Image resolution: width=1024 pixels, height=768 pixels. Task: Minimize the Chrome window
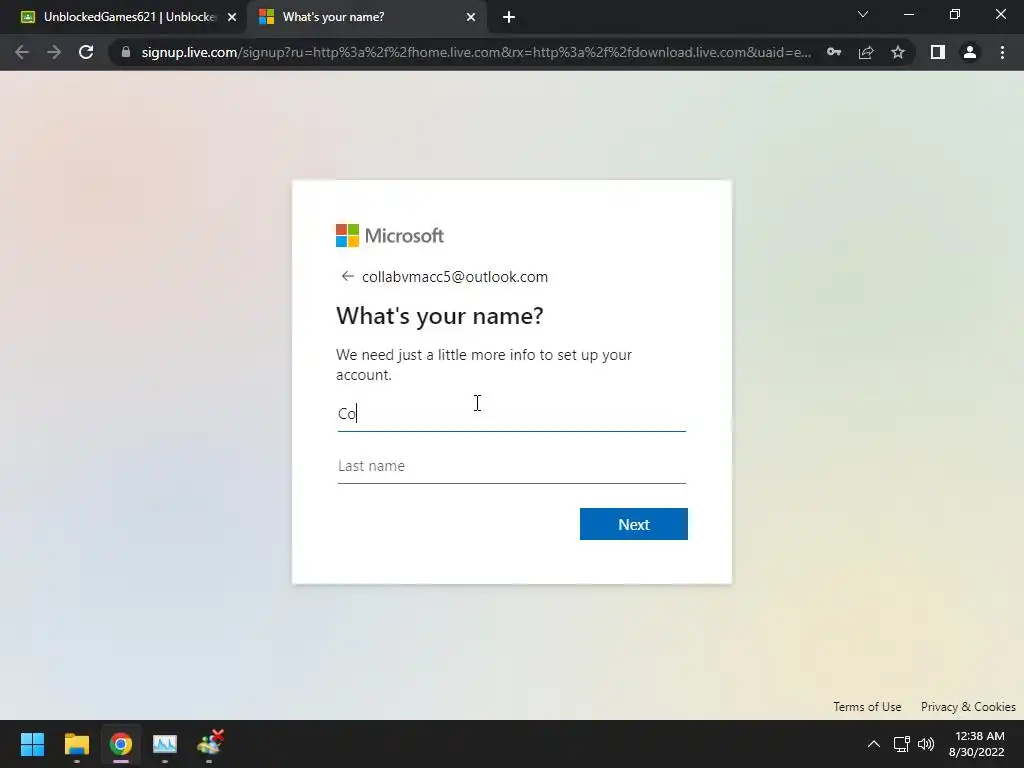(908, 14)
